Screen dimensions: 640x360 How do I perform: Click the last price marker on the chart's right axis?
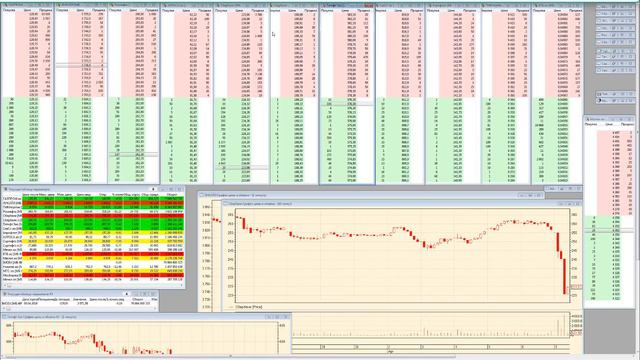coord(576,287)
